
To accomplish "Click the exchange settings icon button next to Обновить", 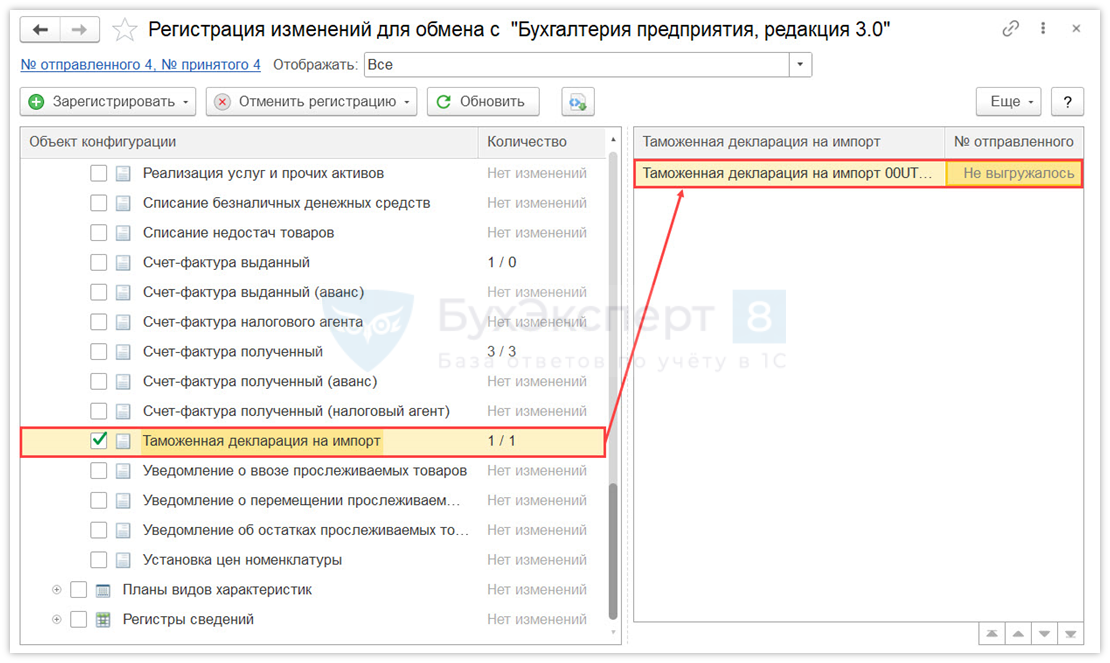I will pos(578,102).
